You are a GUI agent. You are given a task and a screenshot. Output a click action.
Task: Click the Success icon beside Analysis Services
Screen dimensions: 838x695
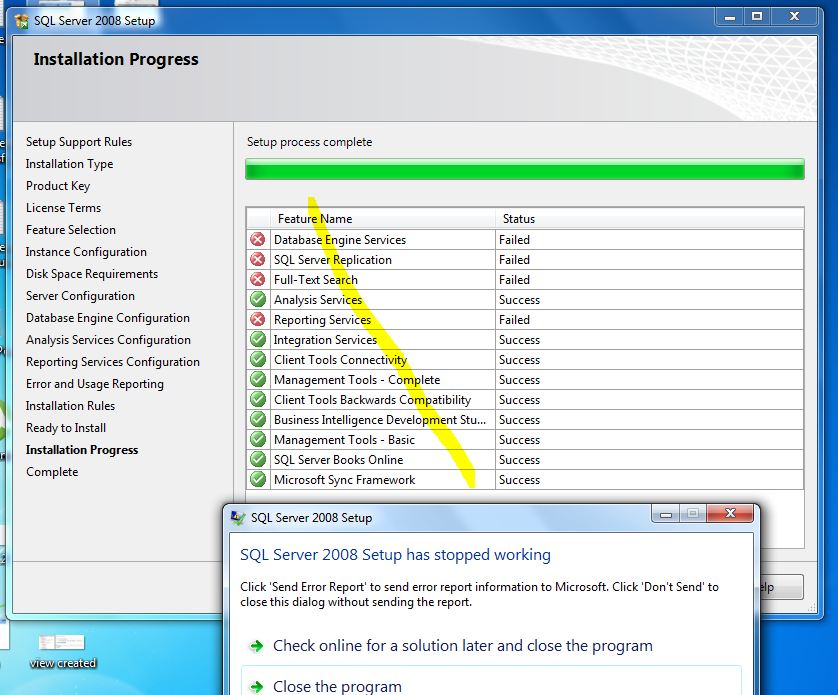[x=258, y=300]
